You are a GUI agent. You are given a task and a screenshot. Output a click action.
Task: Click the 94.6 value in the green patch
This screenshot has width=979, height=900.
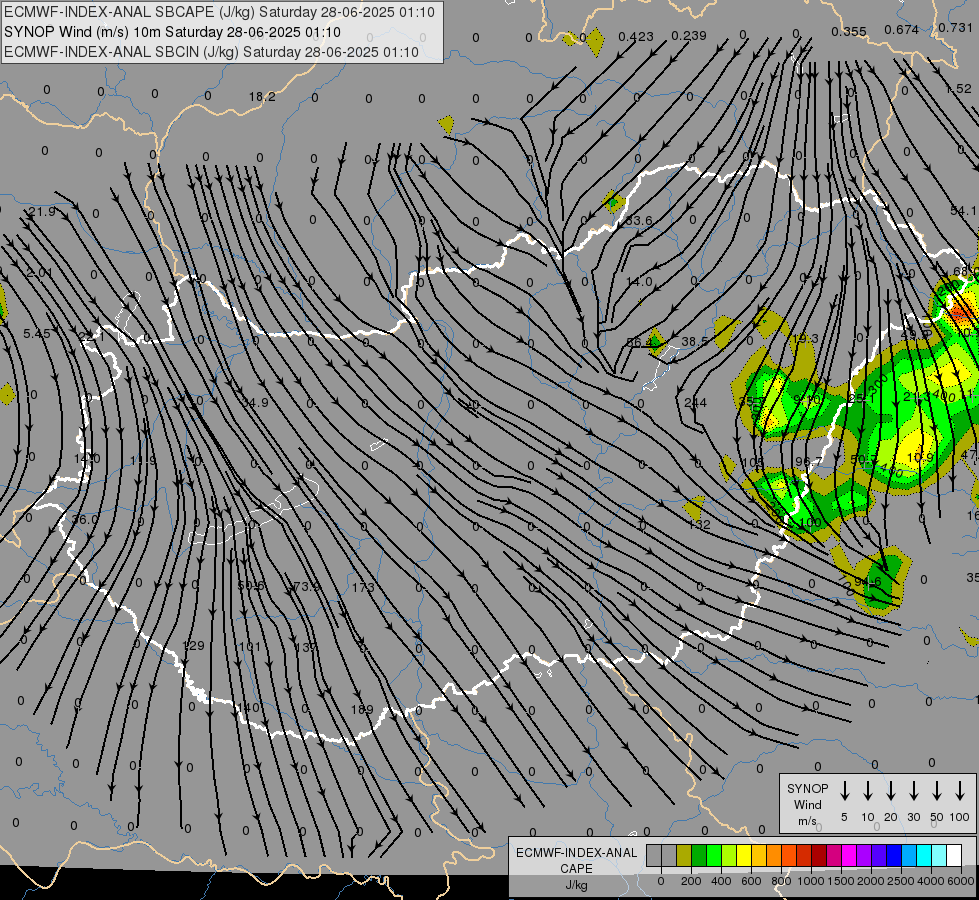[x=867, y=581]
